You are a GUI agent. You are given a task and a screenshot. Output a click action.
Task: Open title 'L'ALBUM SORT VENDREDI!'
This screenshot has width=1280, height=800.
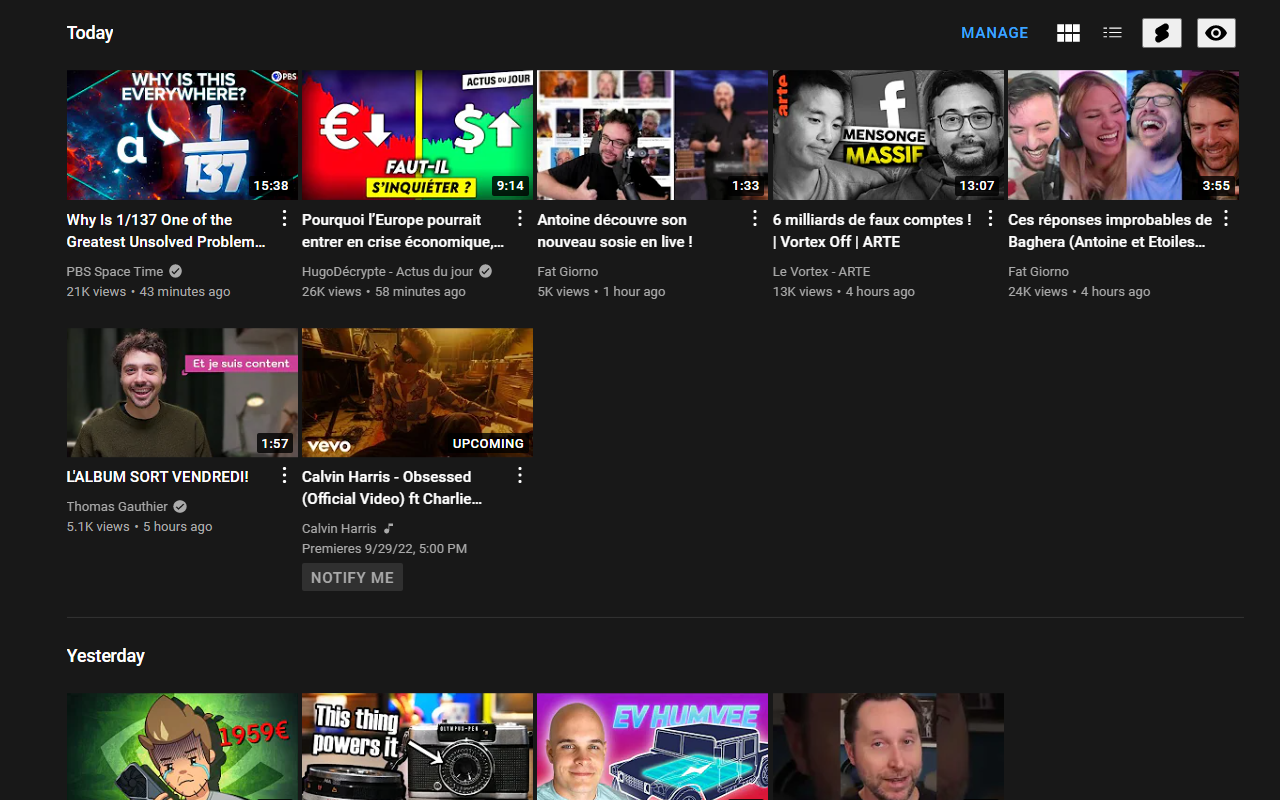(158, 477)
